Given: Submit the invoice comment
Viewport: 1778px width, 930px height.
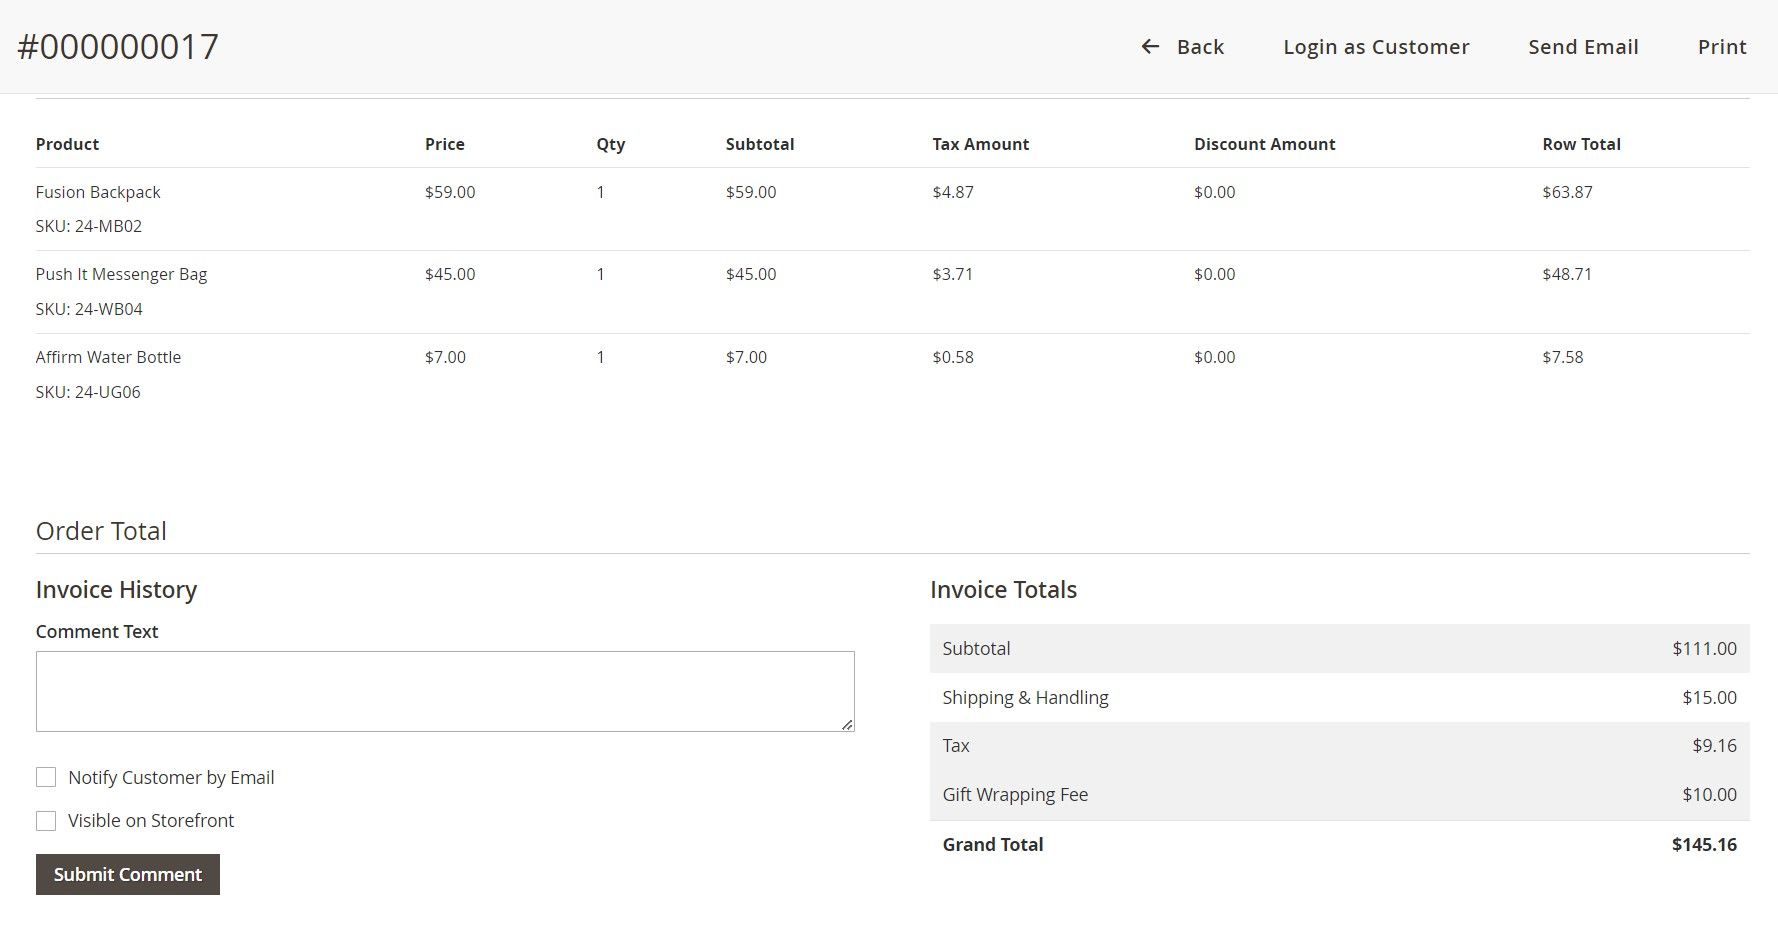Looking at the screenshot, I should pos(128,875).
